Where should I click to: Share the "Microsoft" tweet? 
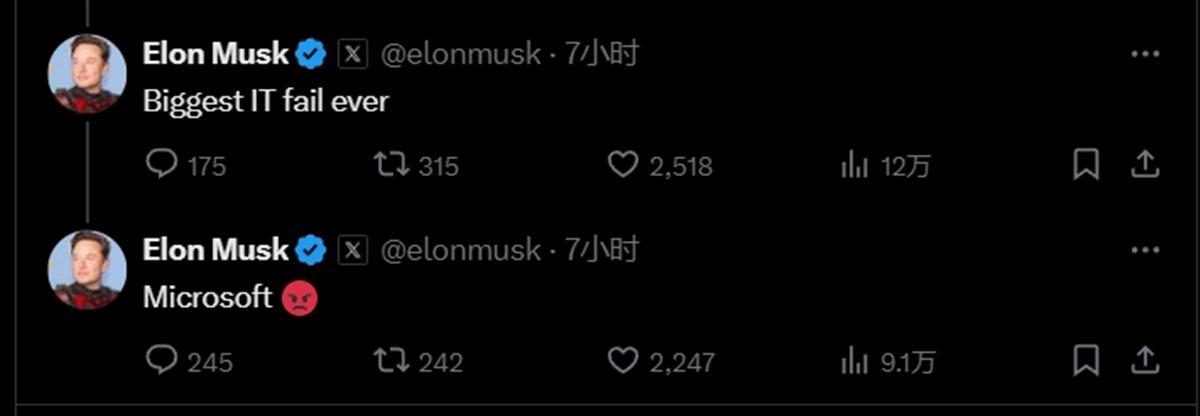click(x=1145, y=359)
